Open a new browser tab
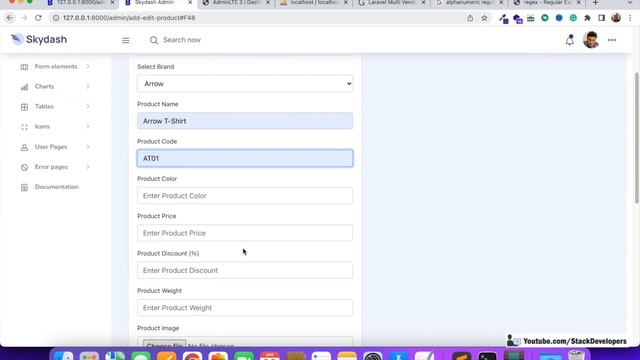This screenshot has width=640, height=360. (596, 3)
